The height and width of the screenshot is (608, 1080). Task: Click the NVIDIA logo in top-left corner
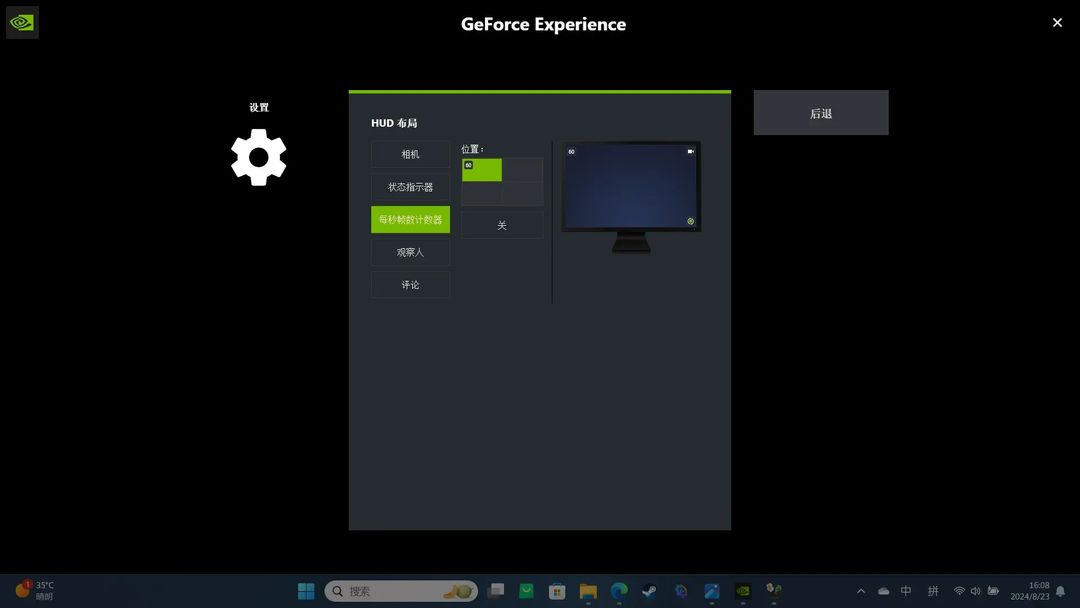coord(22,23)
